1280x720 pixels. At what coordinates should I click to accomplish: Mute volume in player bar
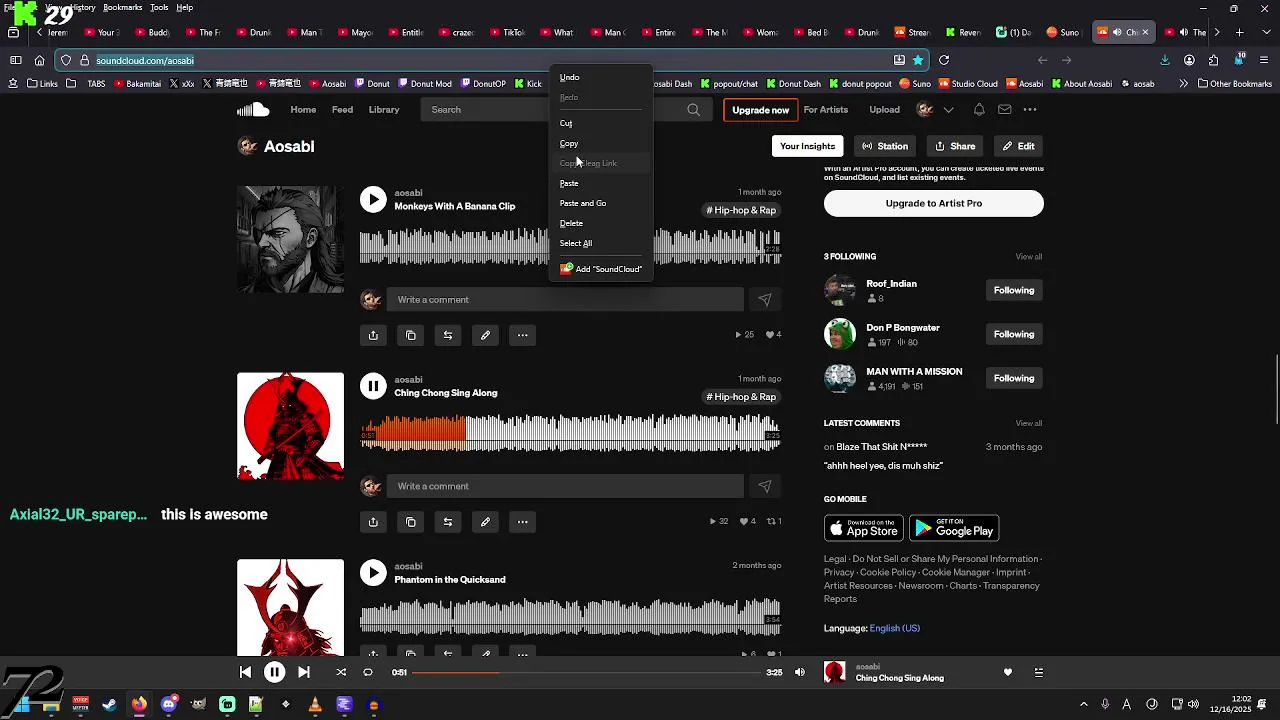799,672
